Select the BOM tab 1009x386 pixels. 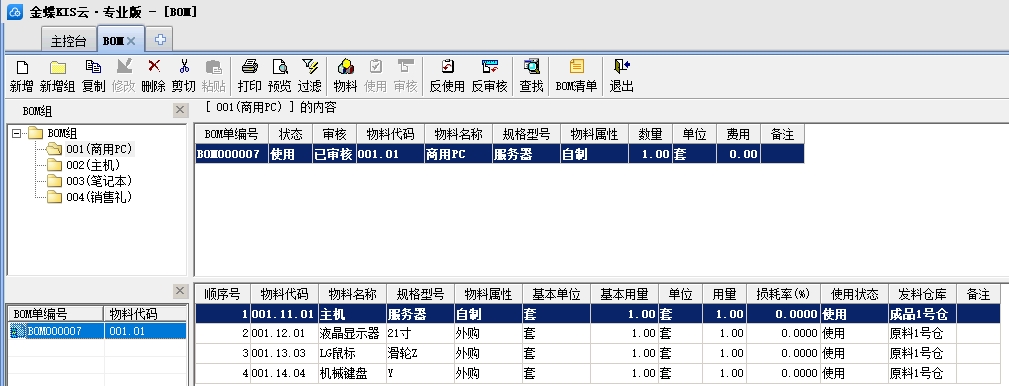(113, 41)
